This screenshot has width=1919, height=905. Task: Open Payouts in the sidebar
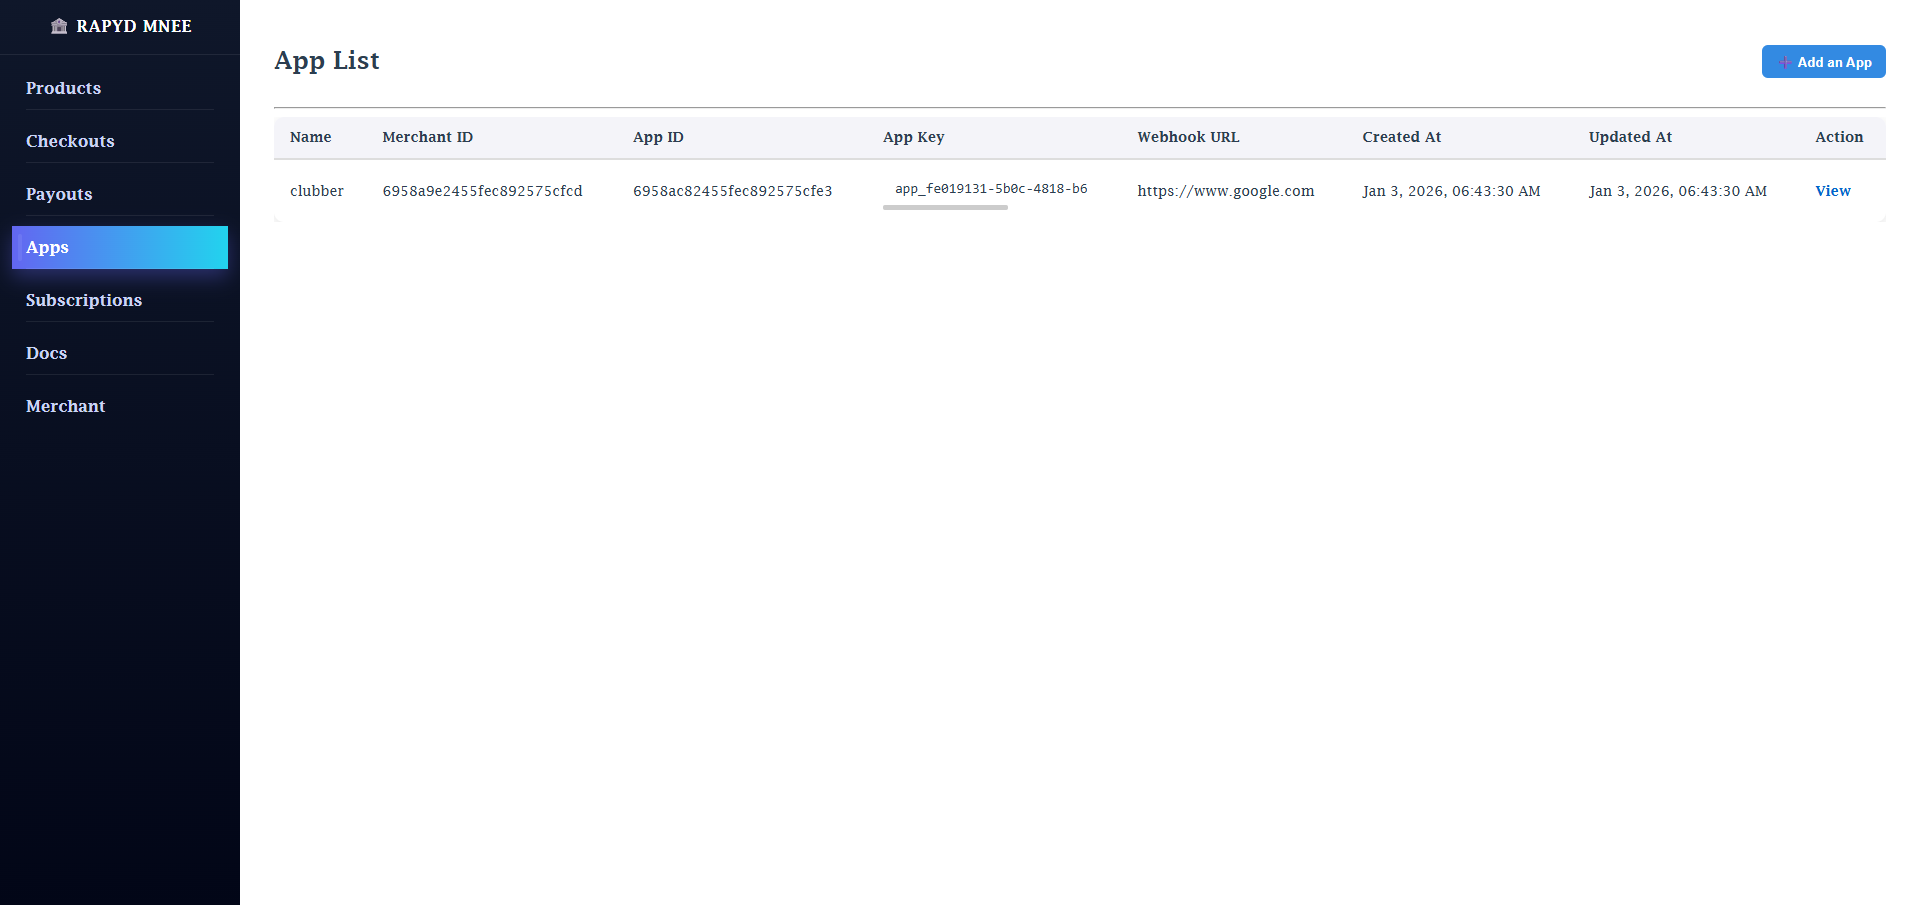(x=119, y=194)
